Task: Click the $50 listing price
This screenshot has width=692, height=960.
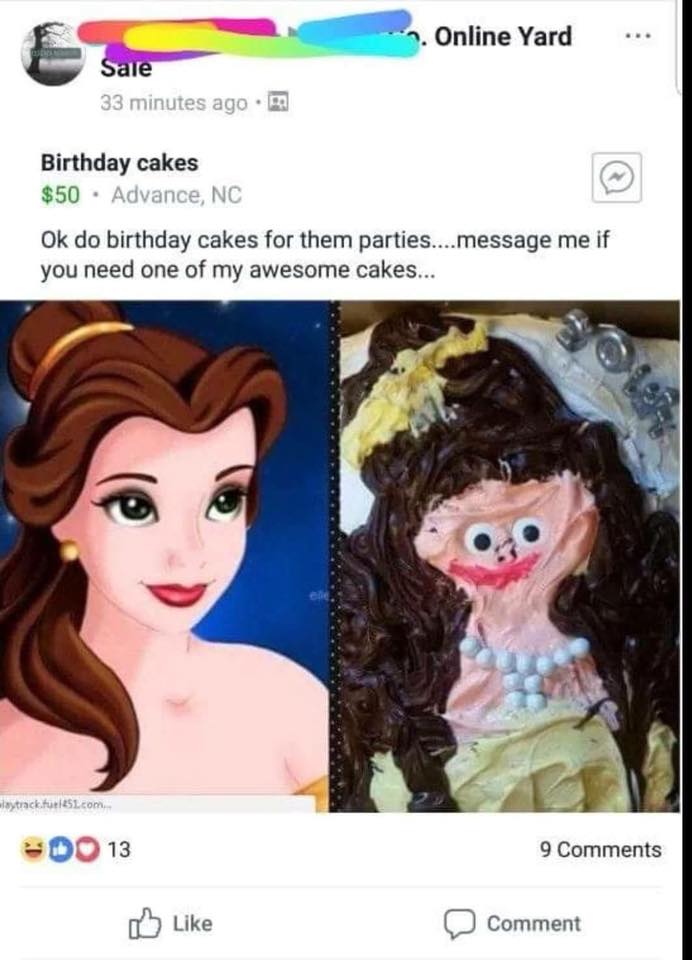Action: (60, 194)
